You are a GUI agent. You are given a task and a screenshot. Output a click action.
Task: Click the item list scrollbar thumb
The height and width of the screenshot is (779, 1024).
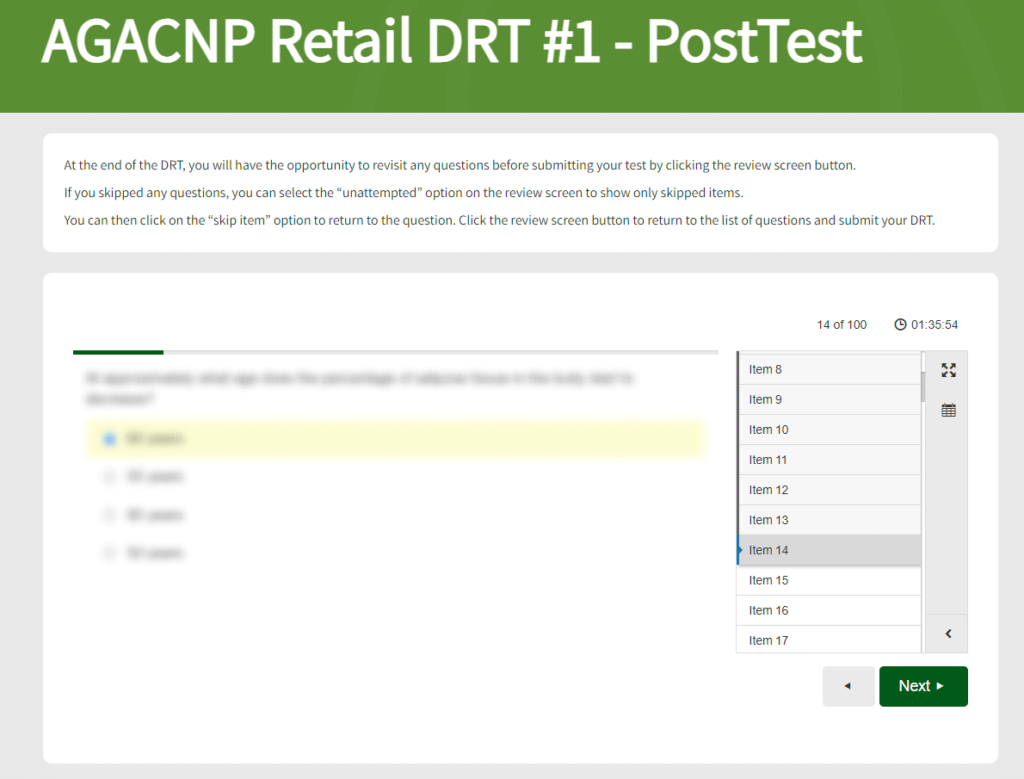pos(923,384)
